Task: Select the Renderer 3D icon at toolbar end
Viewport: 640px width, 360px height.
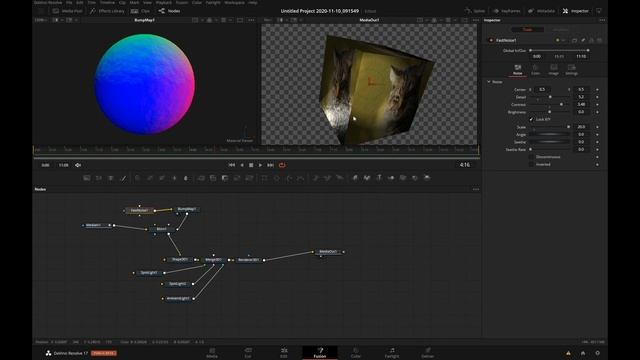Action: (427, 178)
